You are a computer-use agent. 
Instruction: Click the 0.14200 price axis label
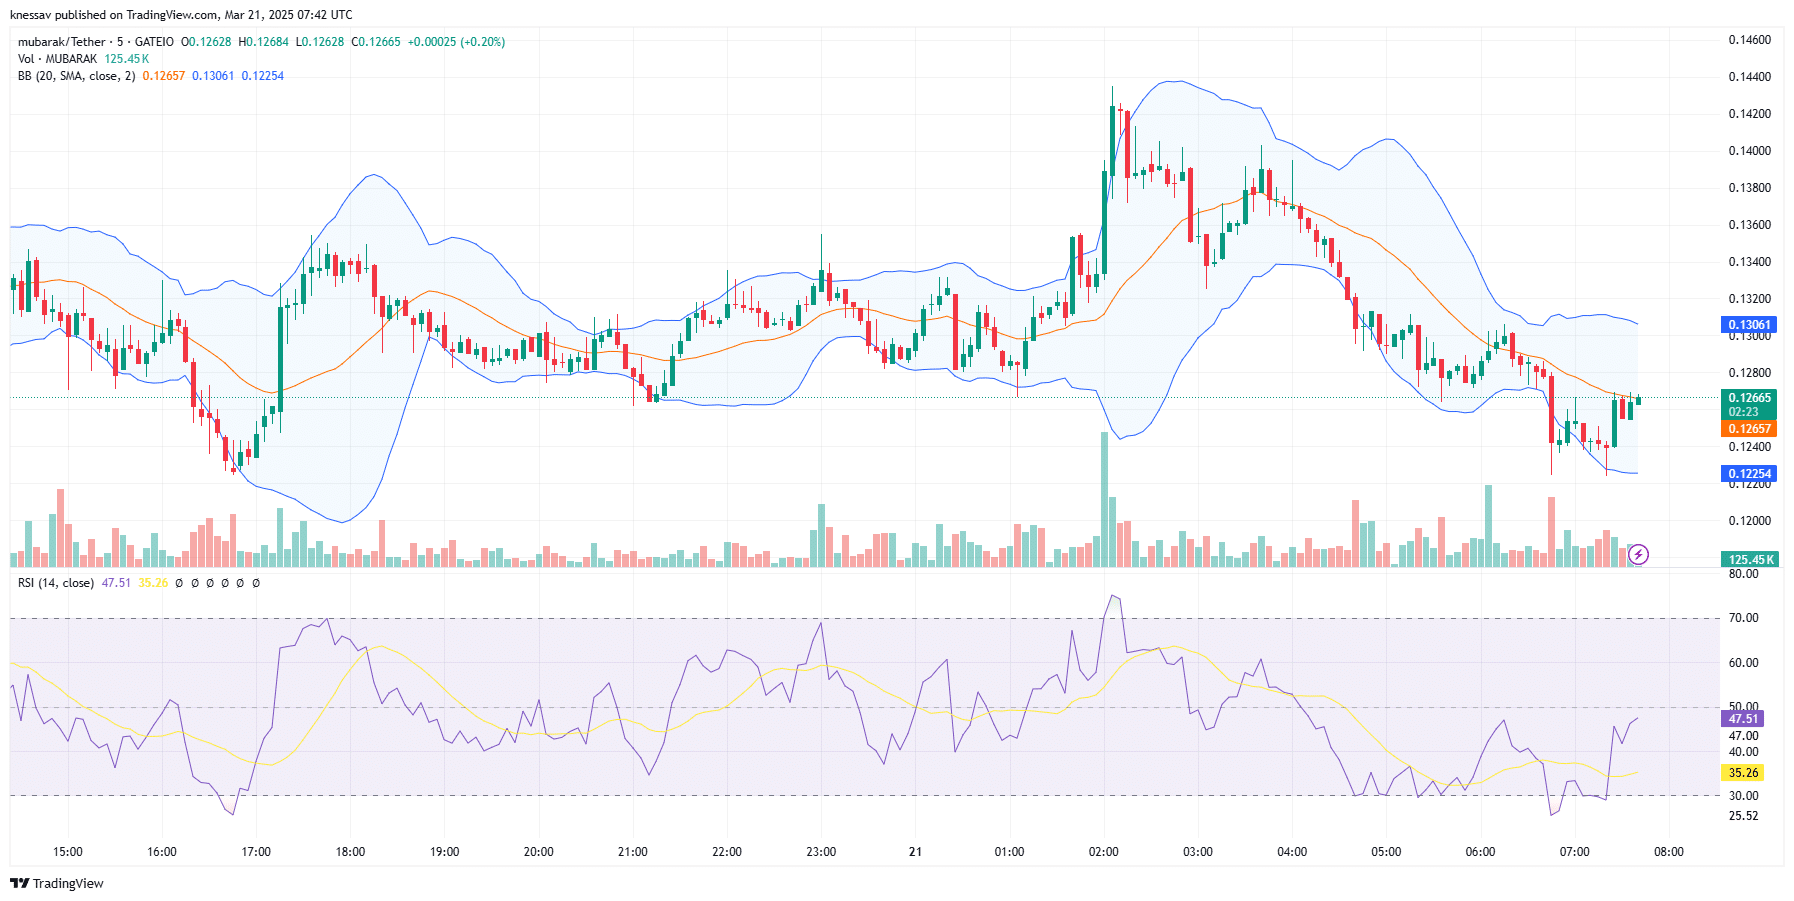(x=1749, y=114)
